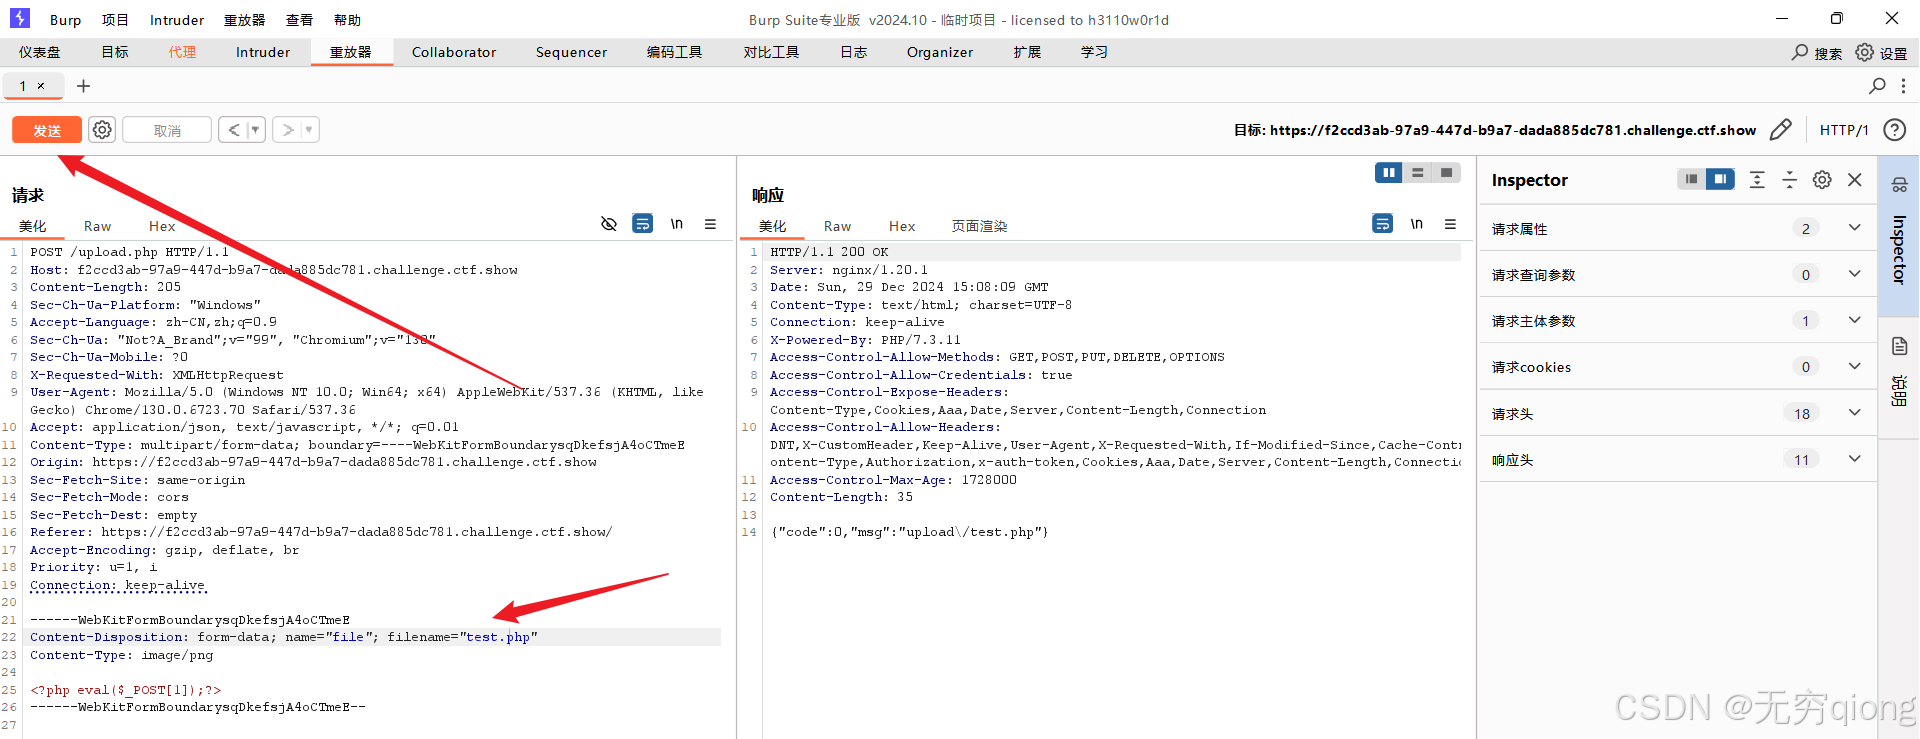
Task: Click response JSON body upload/test.php line
Action: click(x=909, y=532)
